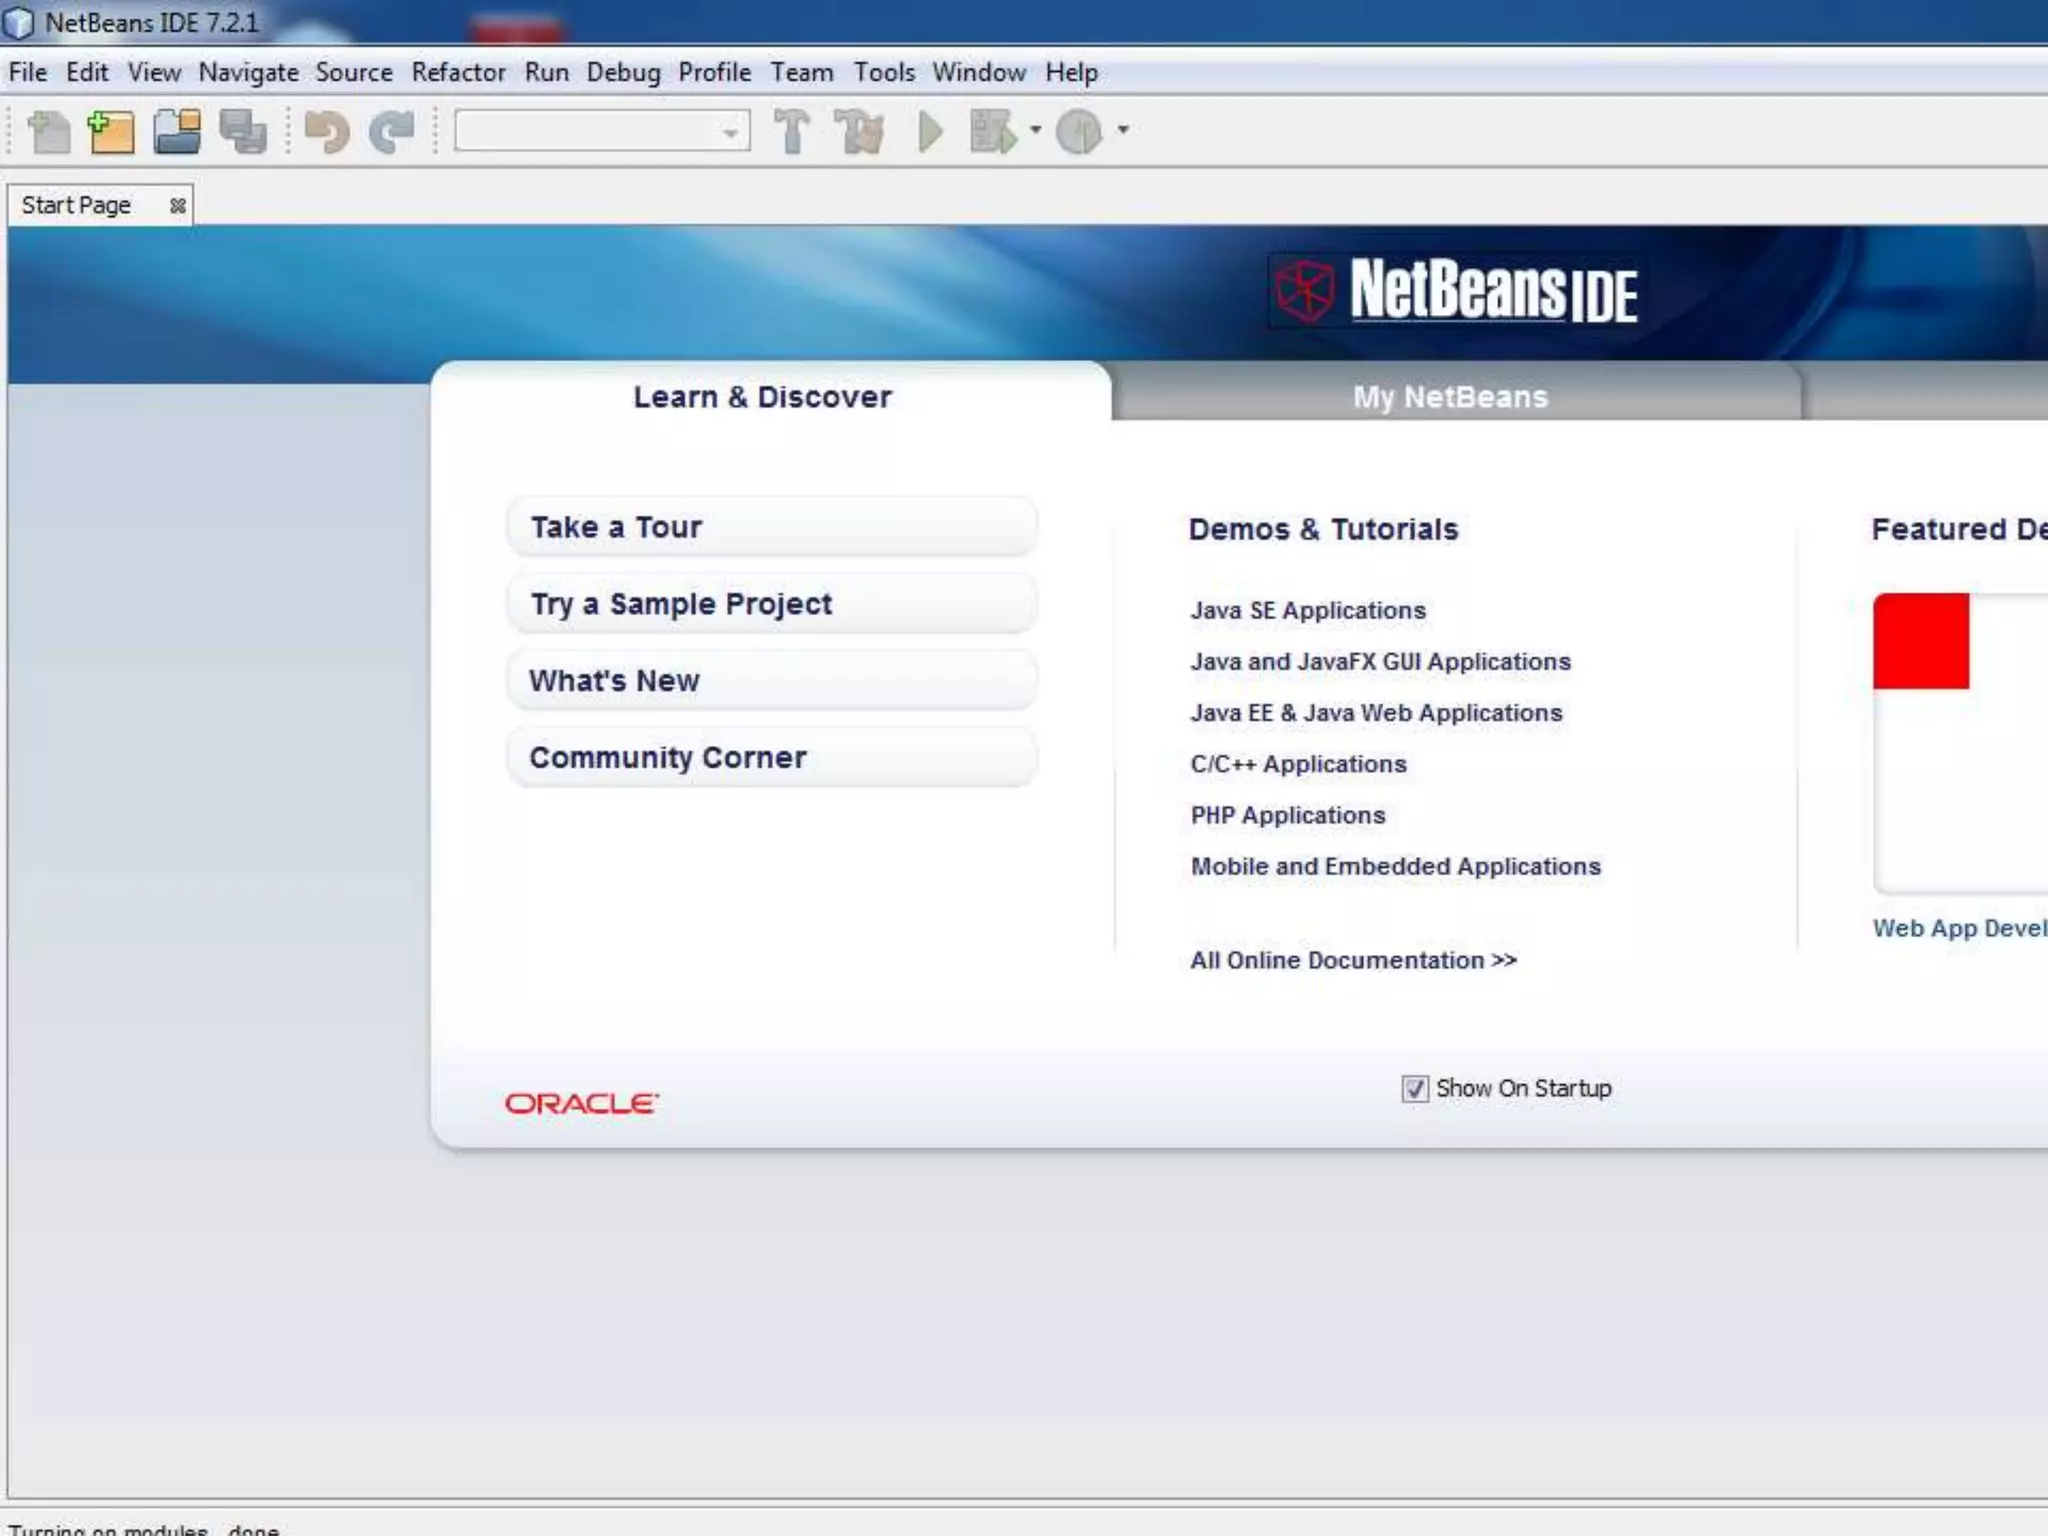Toggle the Show On Startup checkbox

click(1414, 1088)
